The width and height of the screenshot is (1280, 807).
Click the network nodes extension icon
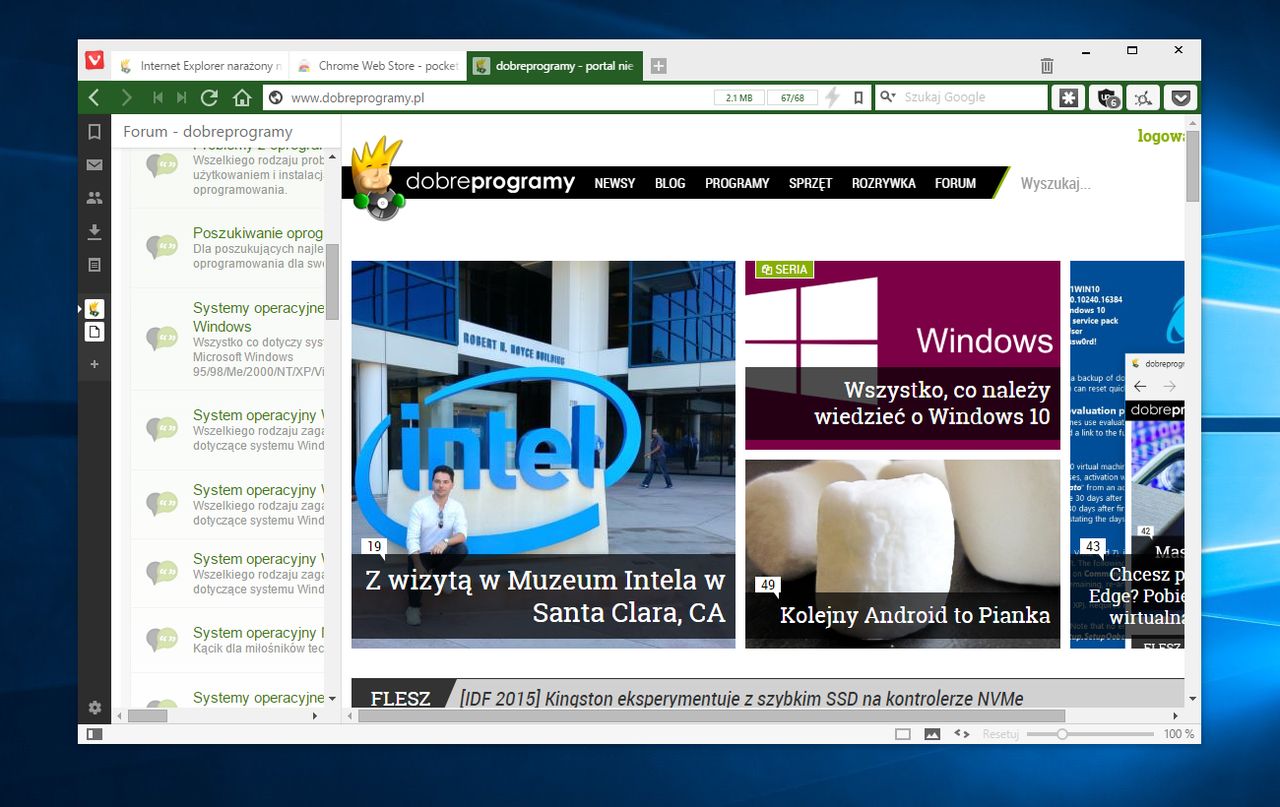(x=1143, y=97)
